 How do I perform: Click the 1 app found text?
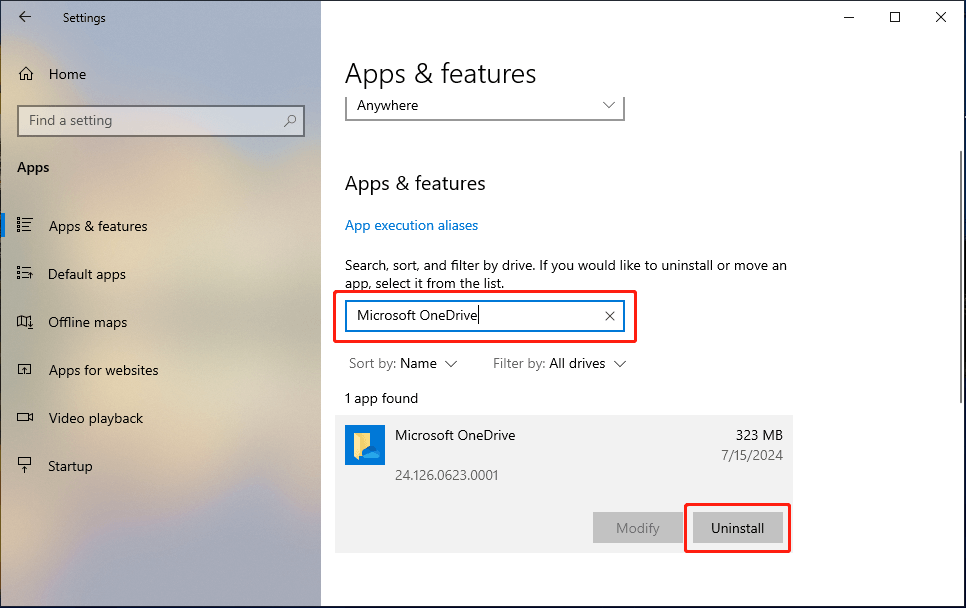click(x=381, y=399)
